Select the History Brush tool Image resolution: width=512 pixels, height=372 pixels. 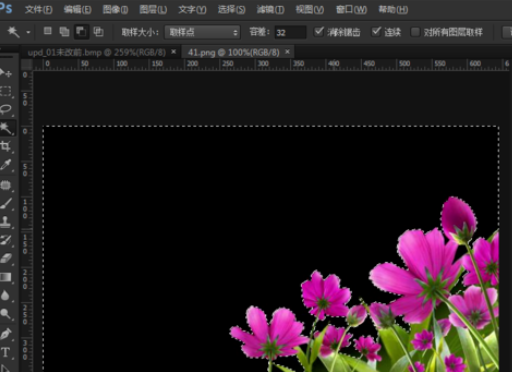pyautogui.click(x=6, y=239)
